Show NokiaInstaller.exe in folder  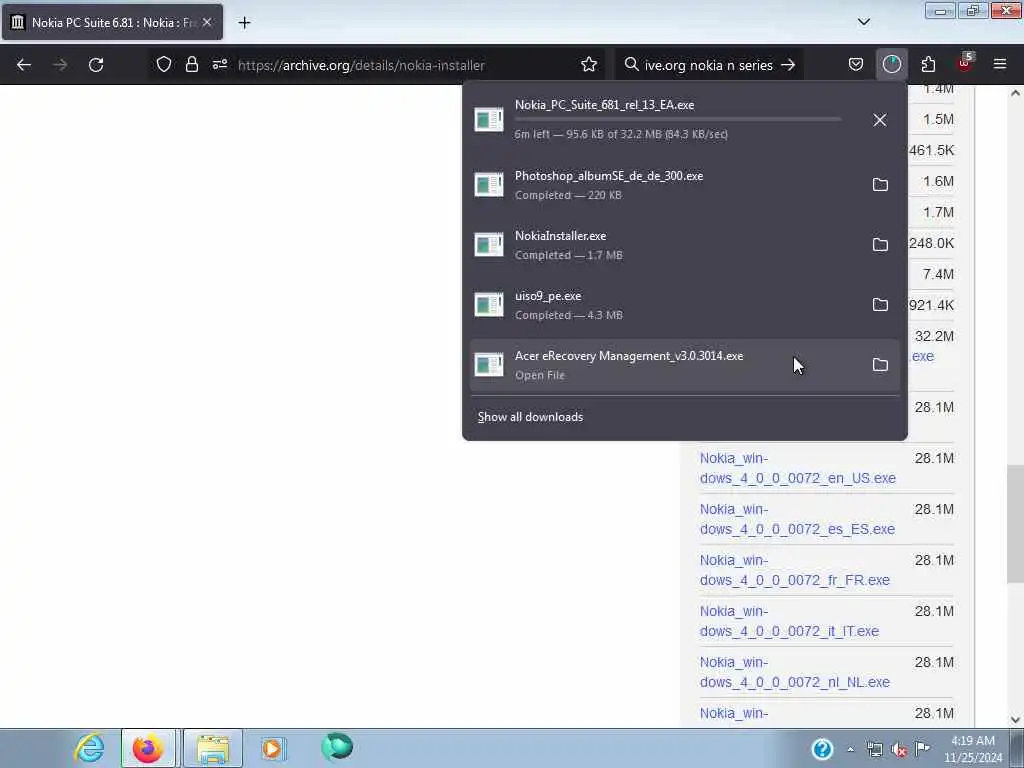[880, 244]
